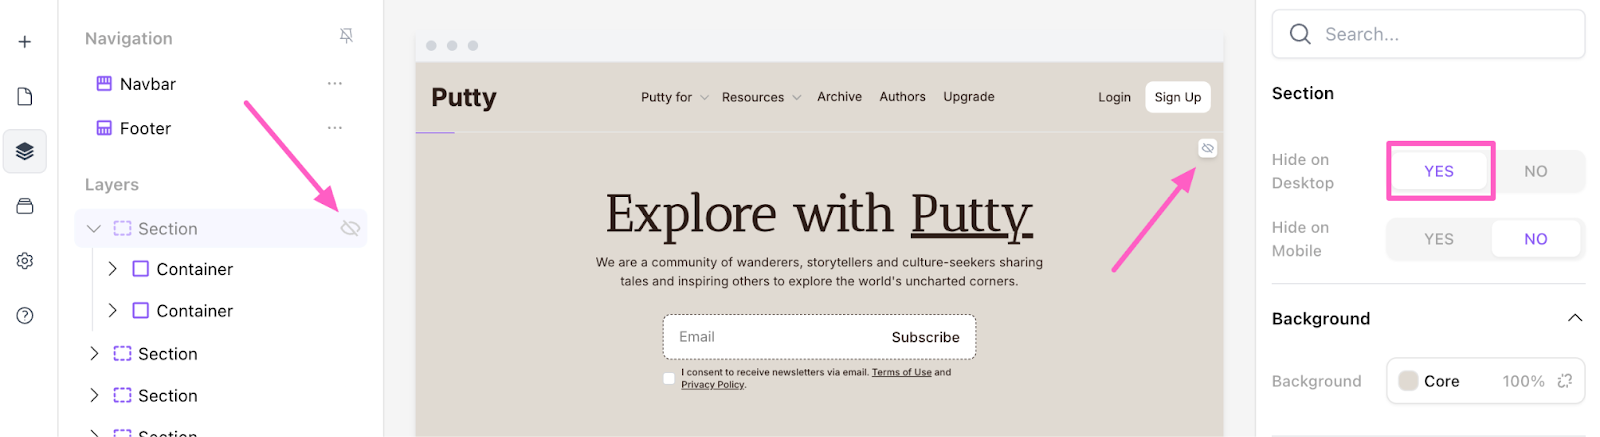Toggle hidden-eye icon on the Section layer

coord(350,229)
